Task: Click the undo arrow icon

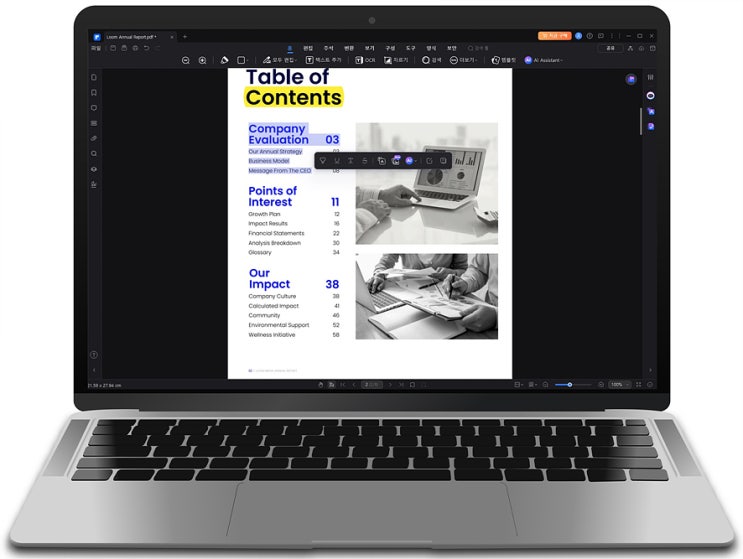Action: pyautogui.click(x=146, y=48)
